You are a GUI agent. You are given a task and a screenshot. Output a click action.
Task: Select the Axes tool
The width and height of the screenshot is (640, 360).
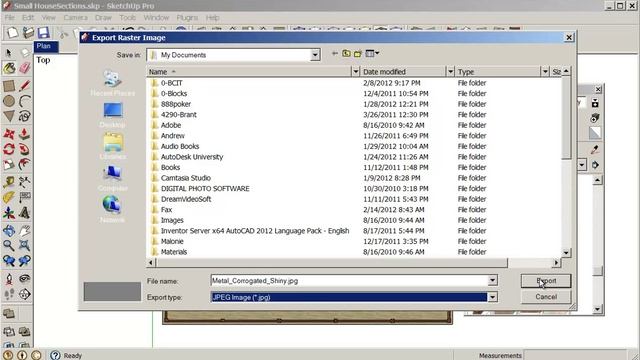point(9,213)
